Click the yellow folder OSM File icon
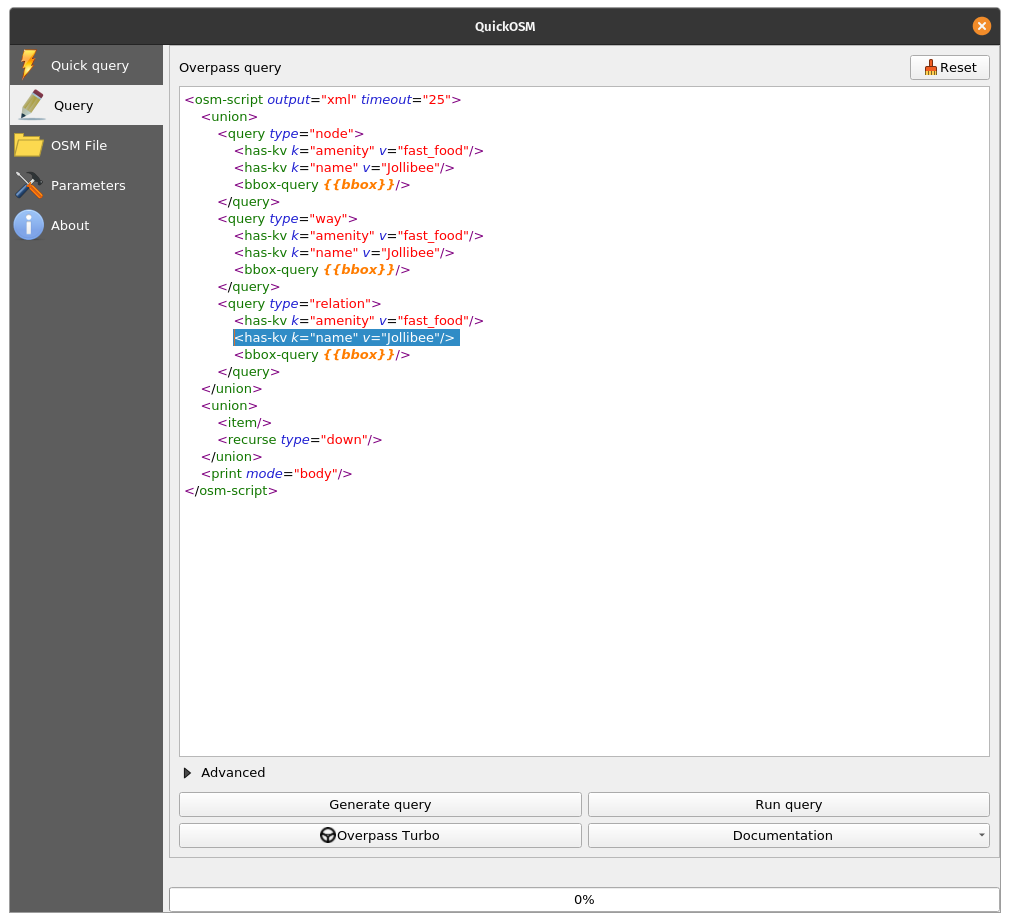 28,145
